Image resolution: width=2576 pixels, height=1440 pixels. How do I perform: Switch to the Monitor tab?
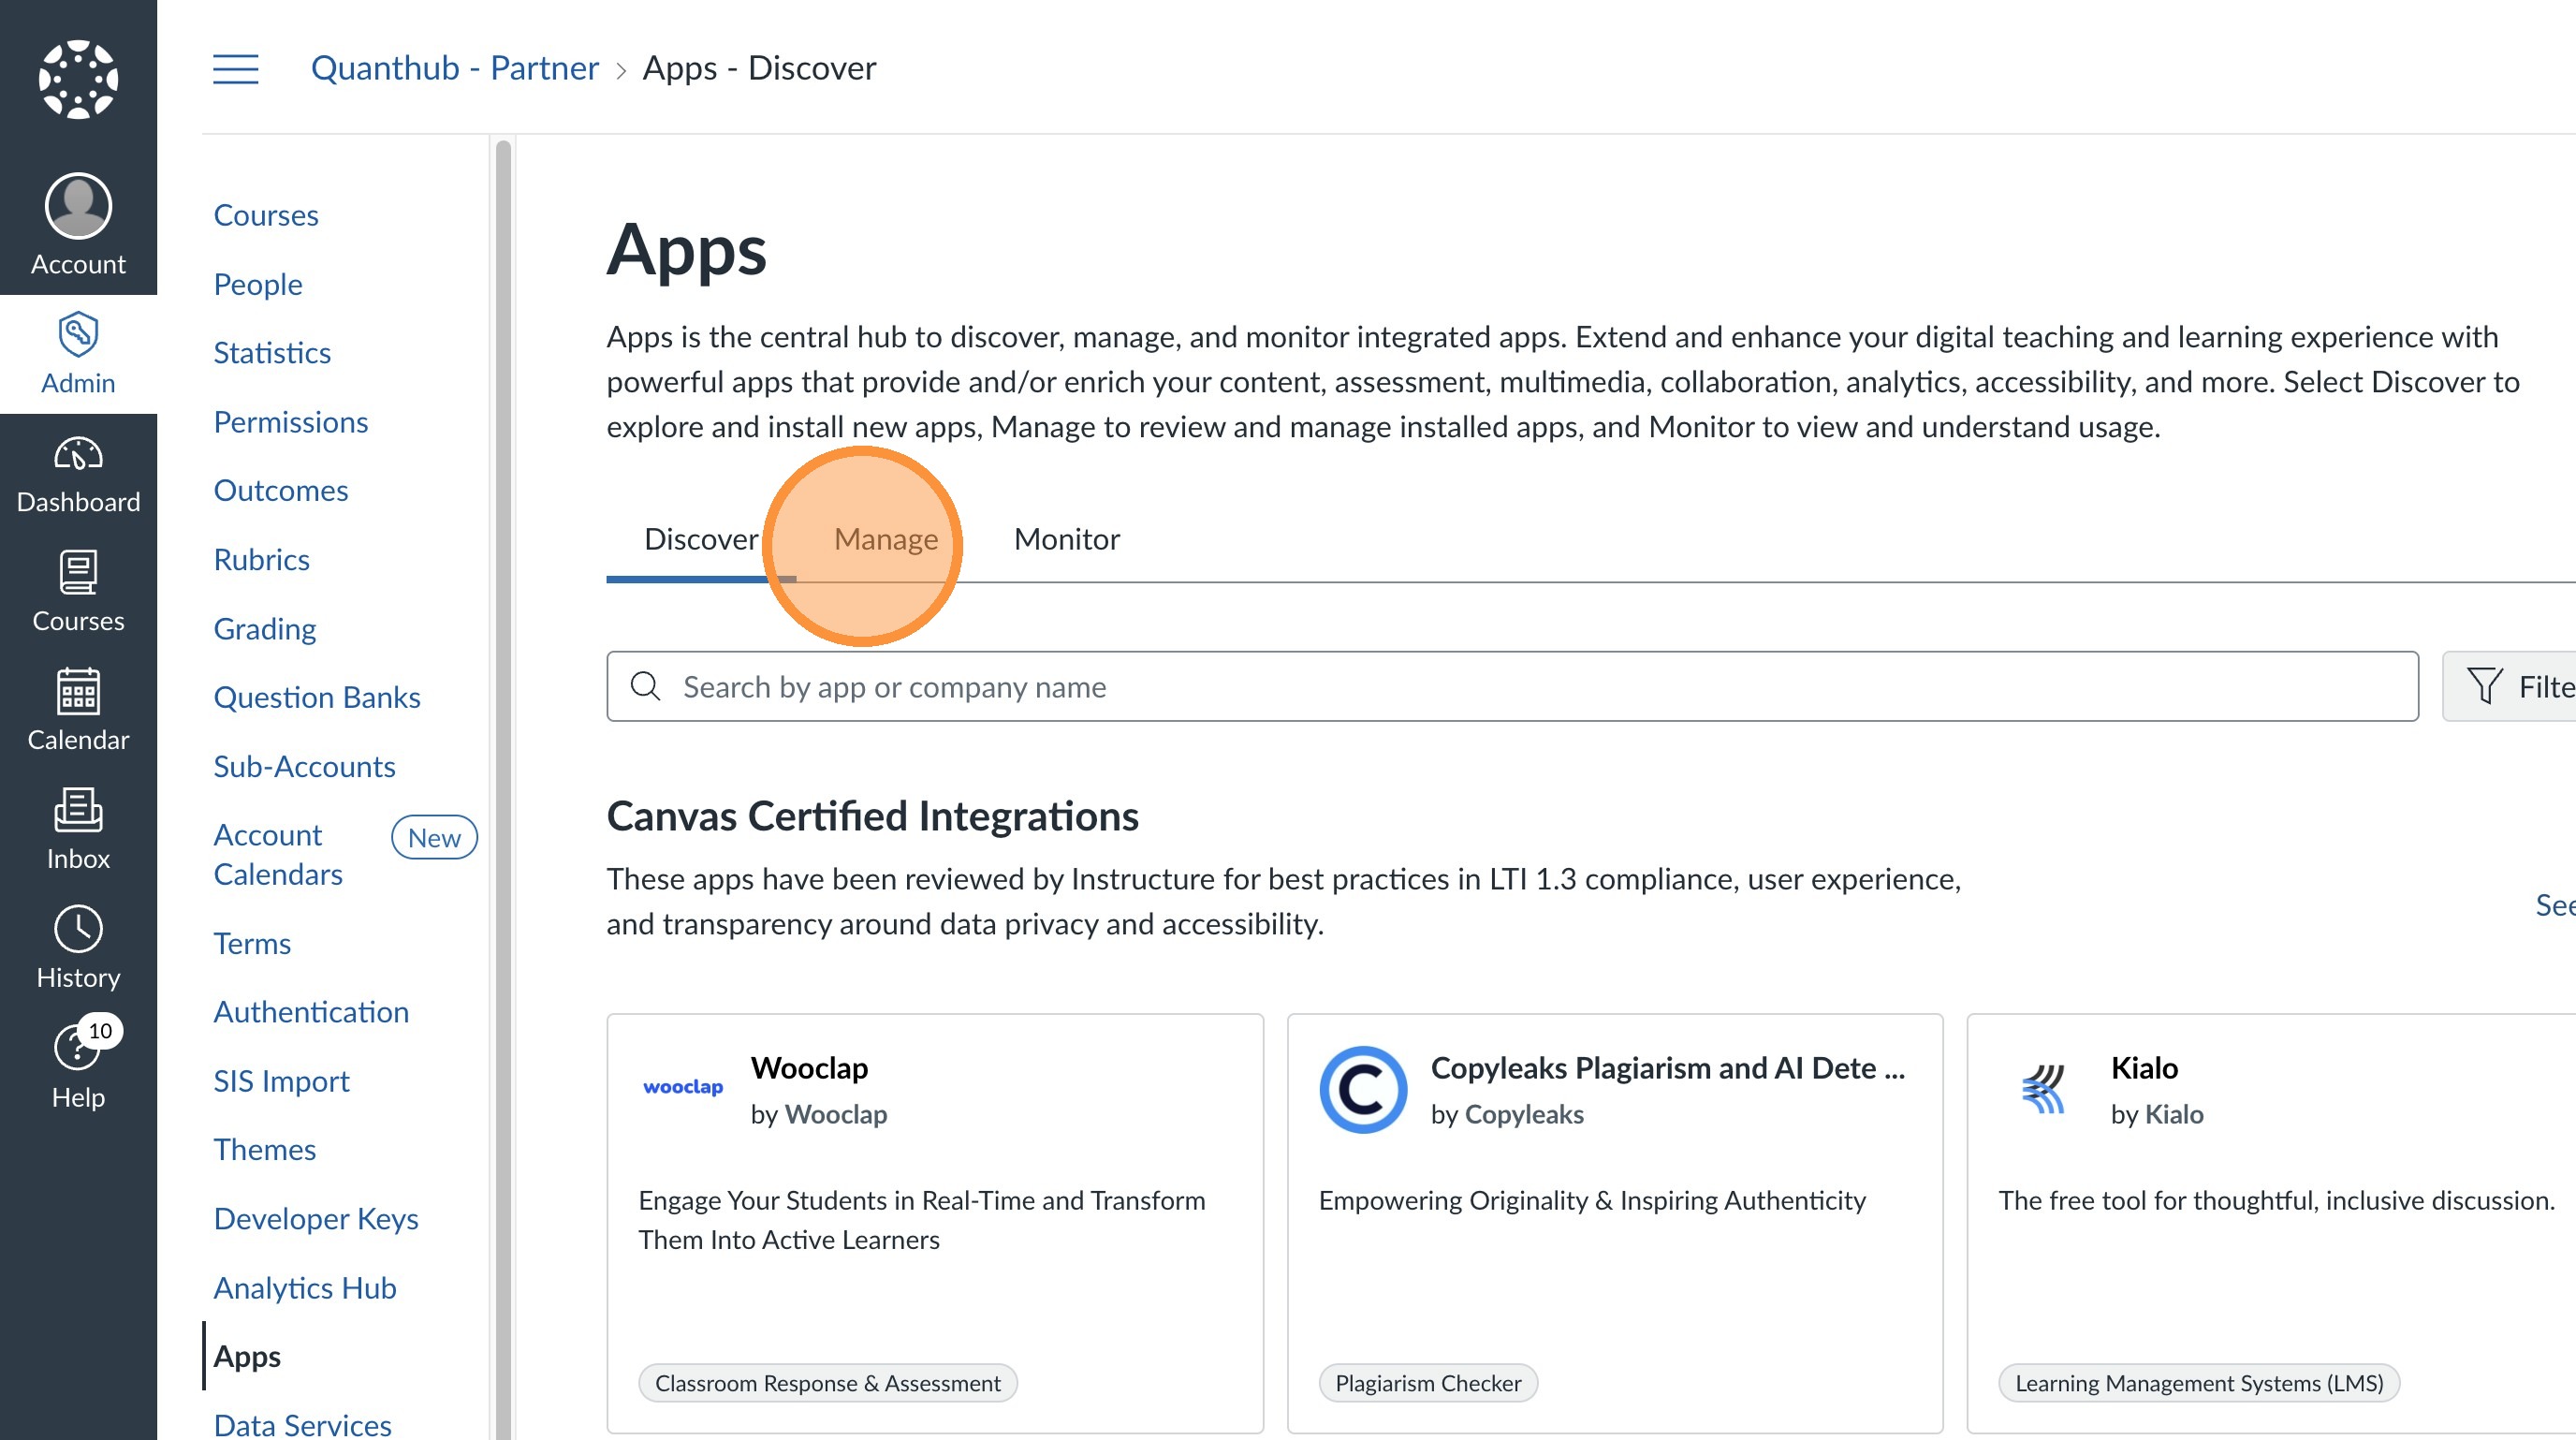(1066, 539)
